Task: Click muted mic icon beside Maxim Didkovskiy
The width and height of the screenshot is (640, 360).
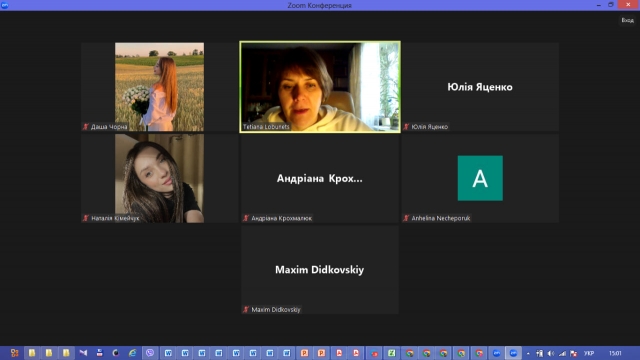Action: tap(246, 309)
